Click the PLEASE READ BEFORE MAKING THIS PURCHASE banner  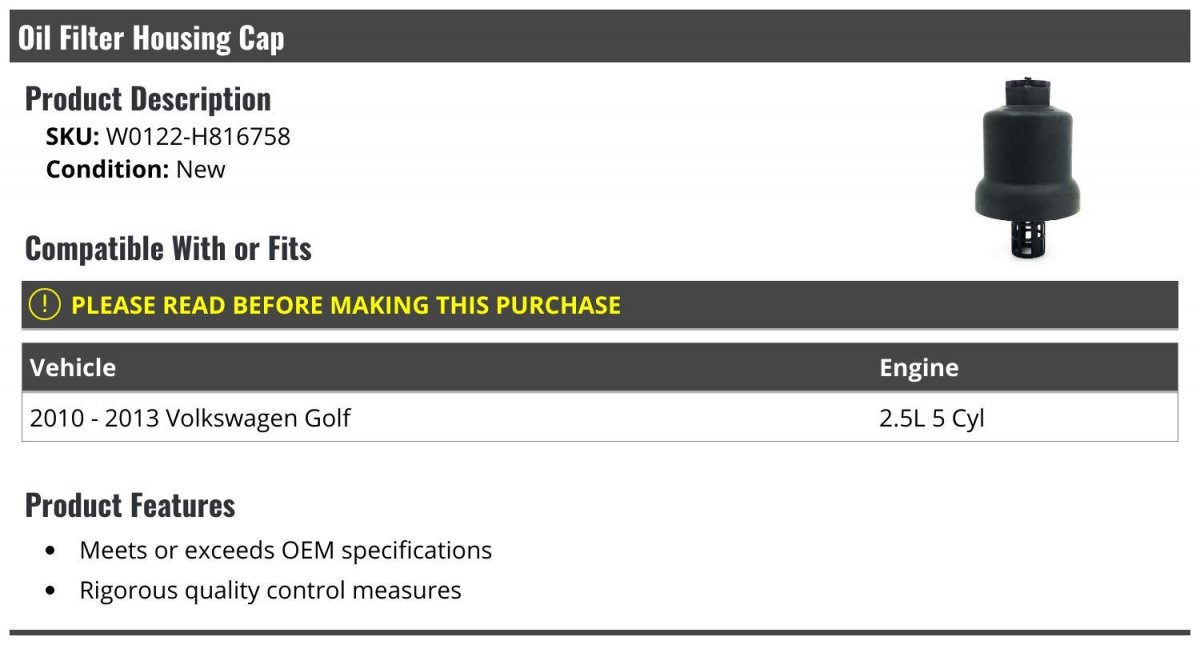pos(600,305)
